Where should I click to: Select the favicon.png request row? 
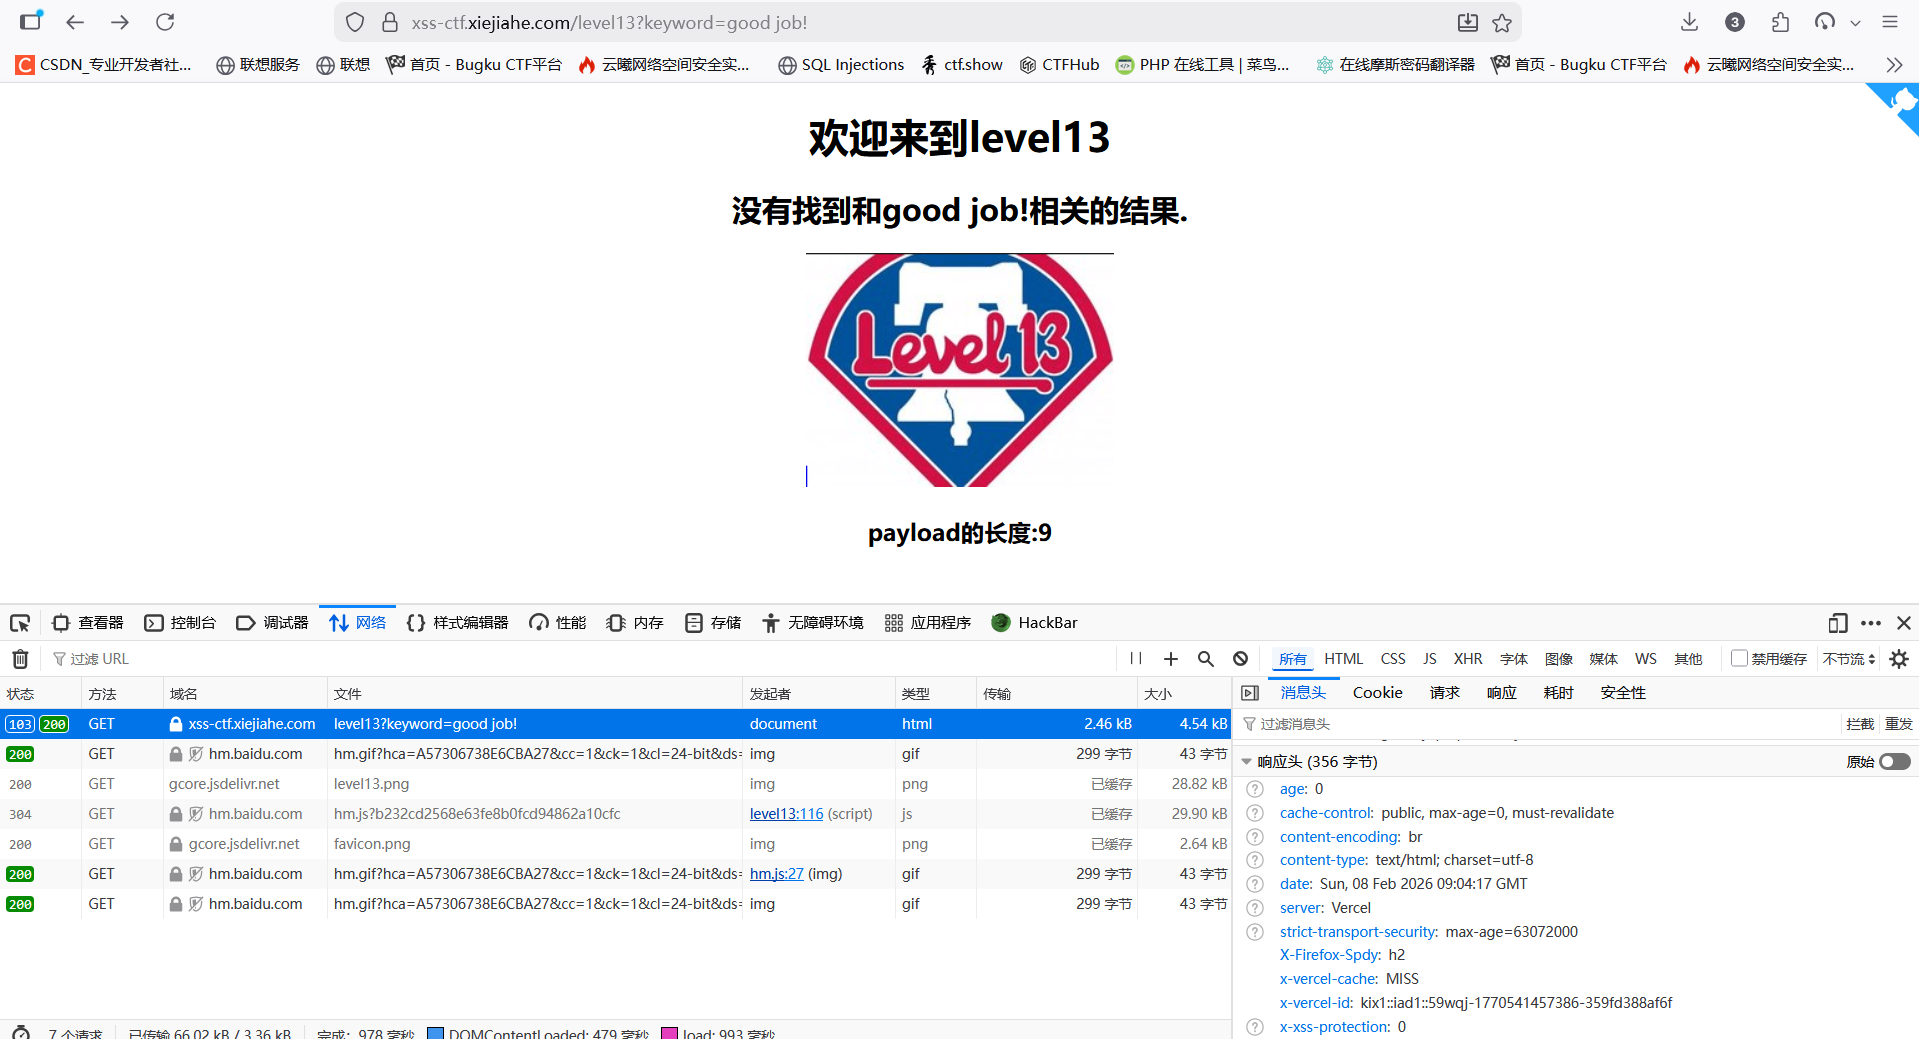tap(615, 844)
